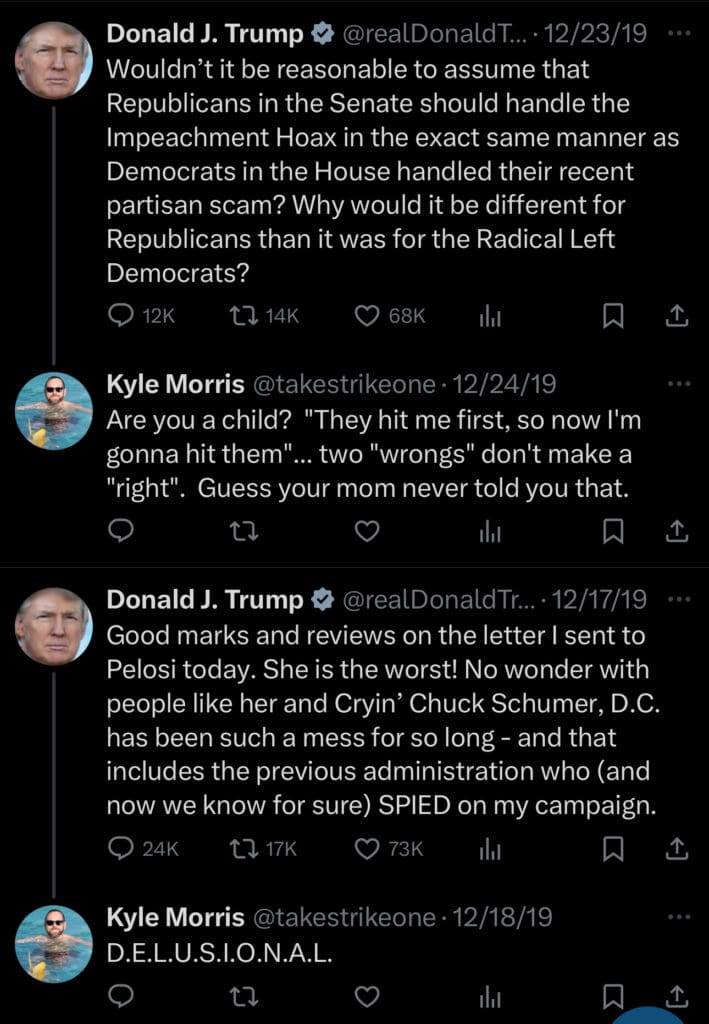Retweet the Pelosi letter tweet with 17K retweets

(242, 849)
